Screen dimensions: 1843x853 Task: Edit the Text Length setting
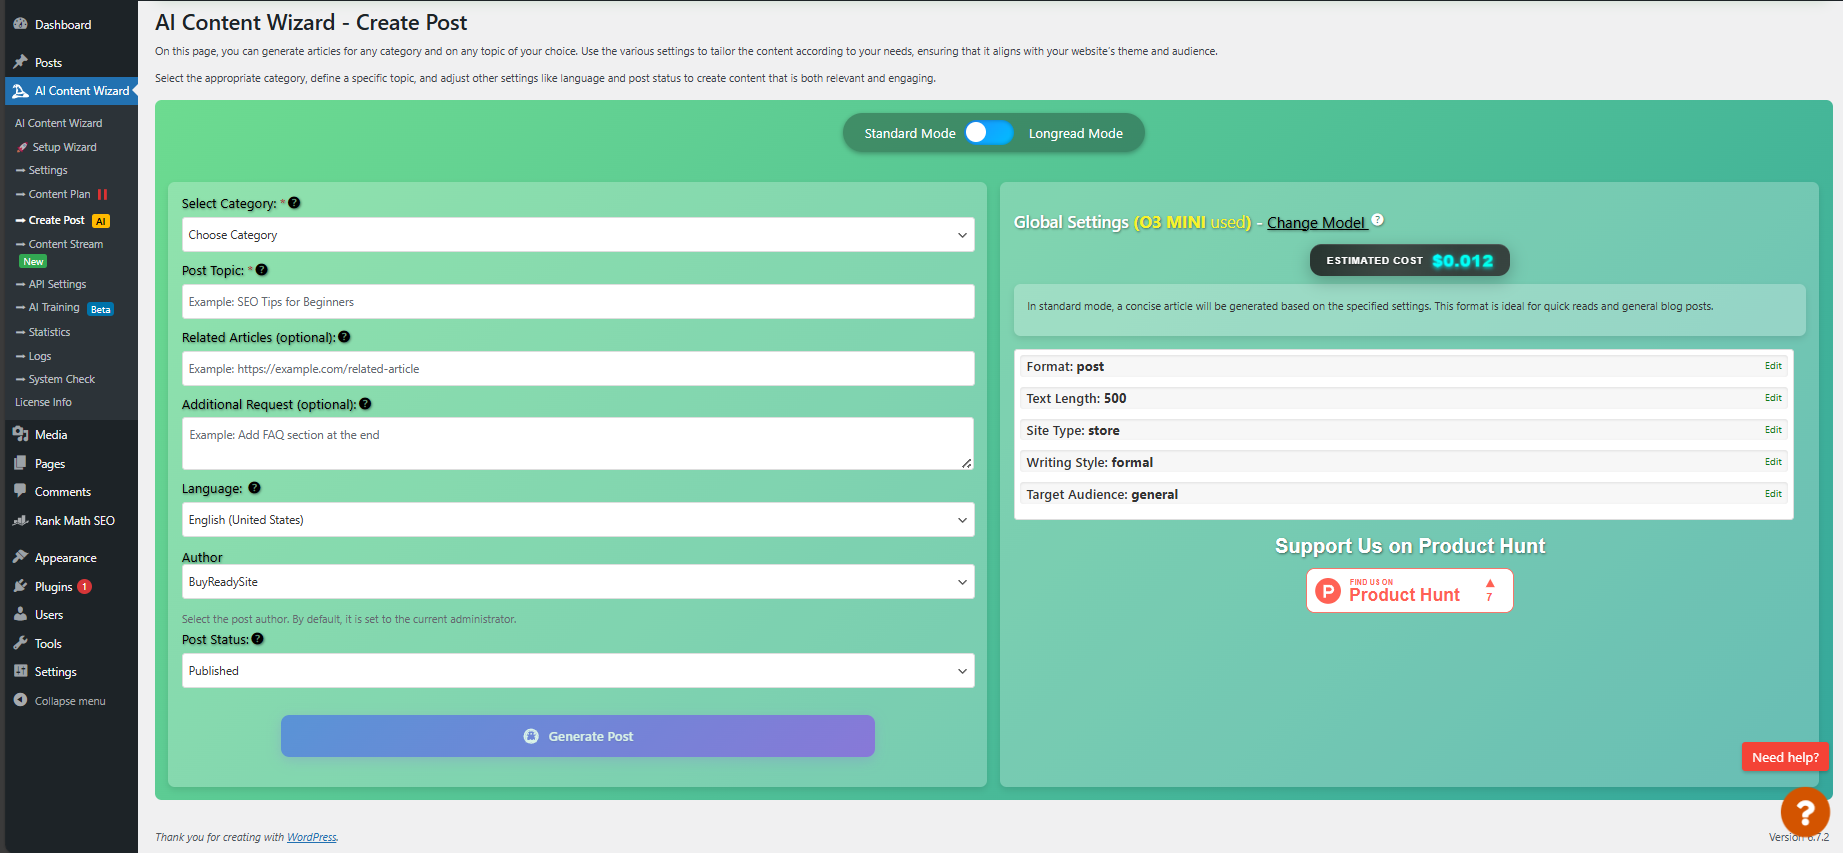tap(1773, 398)
